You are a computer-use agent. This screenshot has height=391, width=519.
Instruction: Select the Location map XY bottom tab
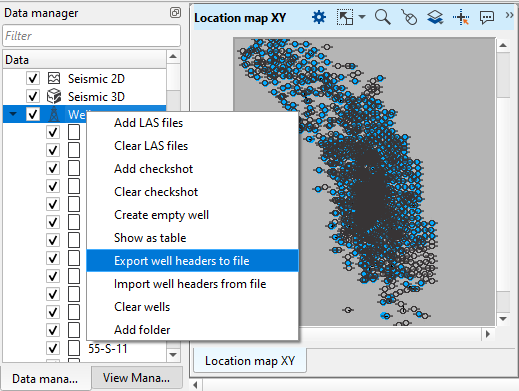pos(250,361)
